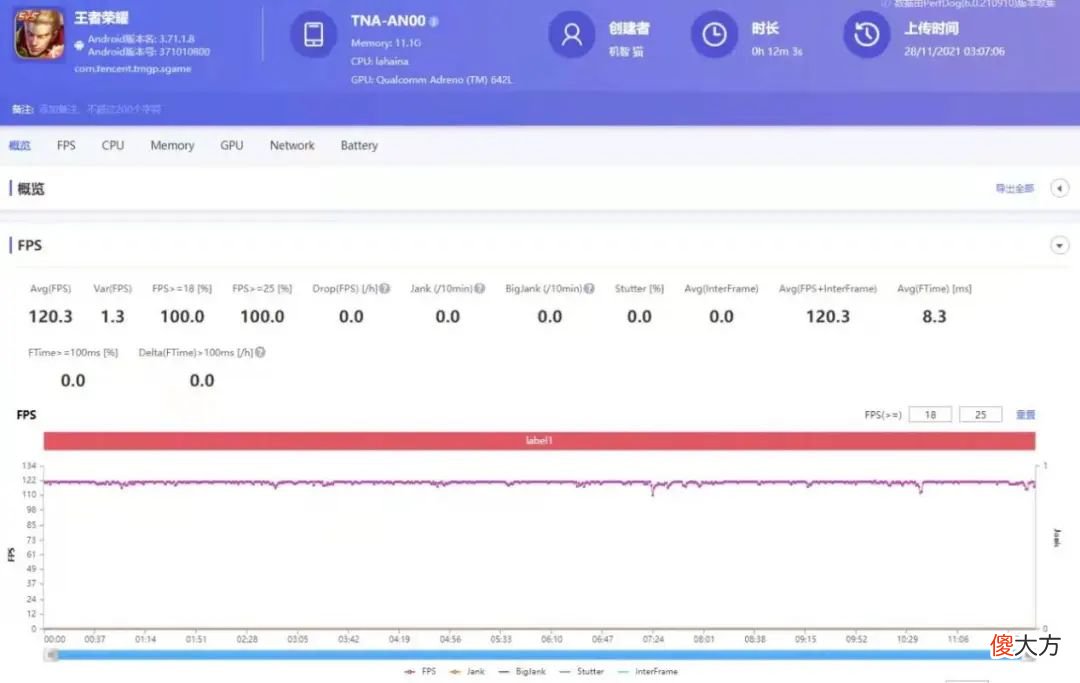
Task: Click the FPS threshold field showing 18
Action: point(930,414)
